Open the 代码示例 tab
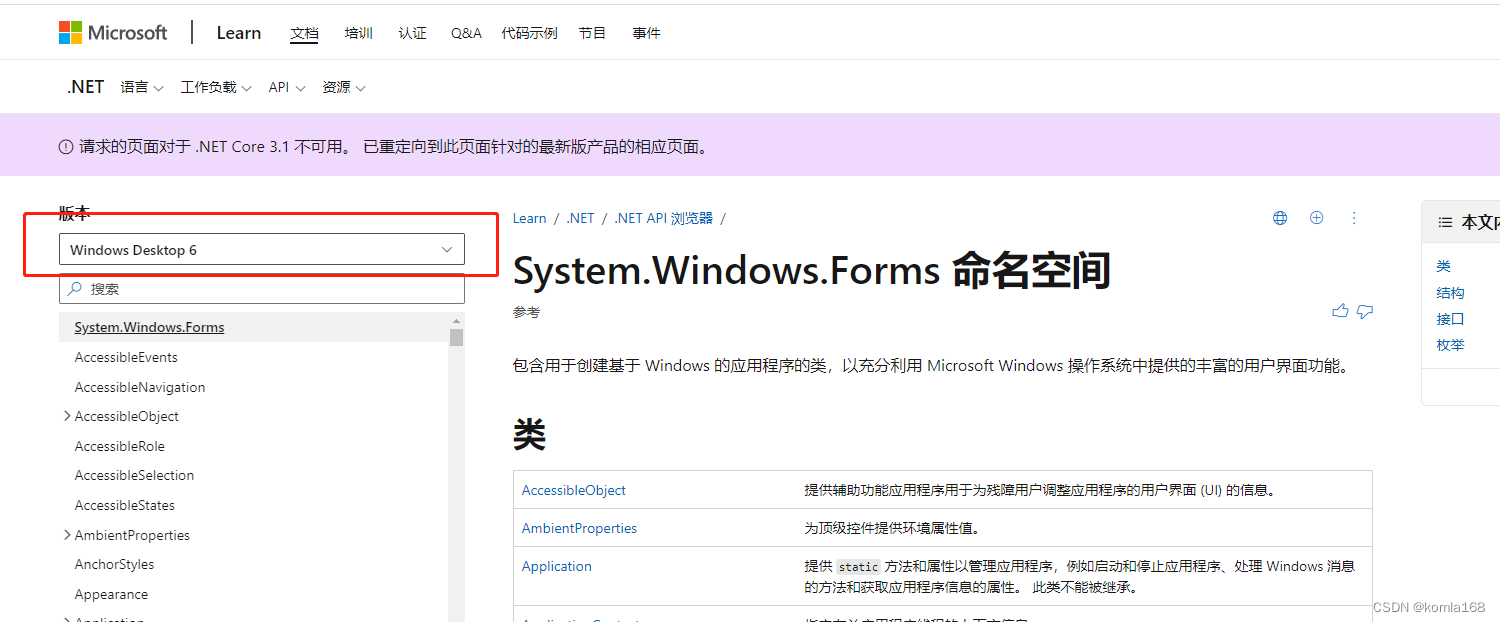The height and width of the screenshot is (622, 1500). click(530, 33)
